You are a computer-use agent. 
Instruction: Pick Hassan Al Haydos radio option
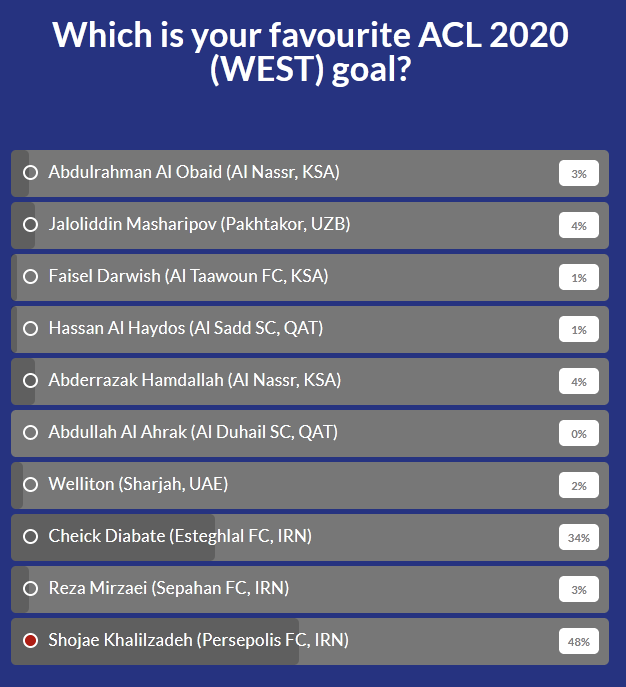[x=30, y=329]
